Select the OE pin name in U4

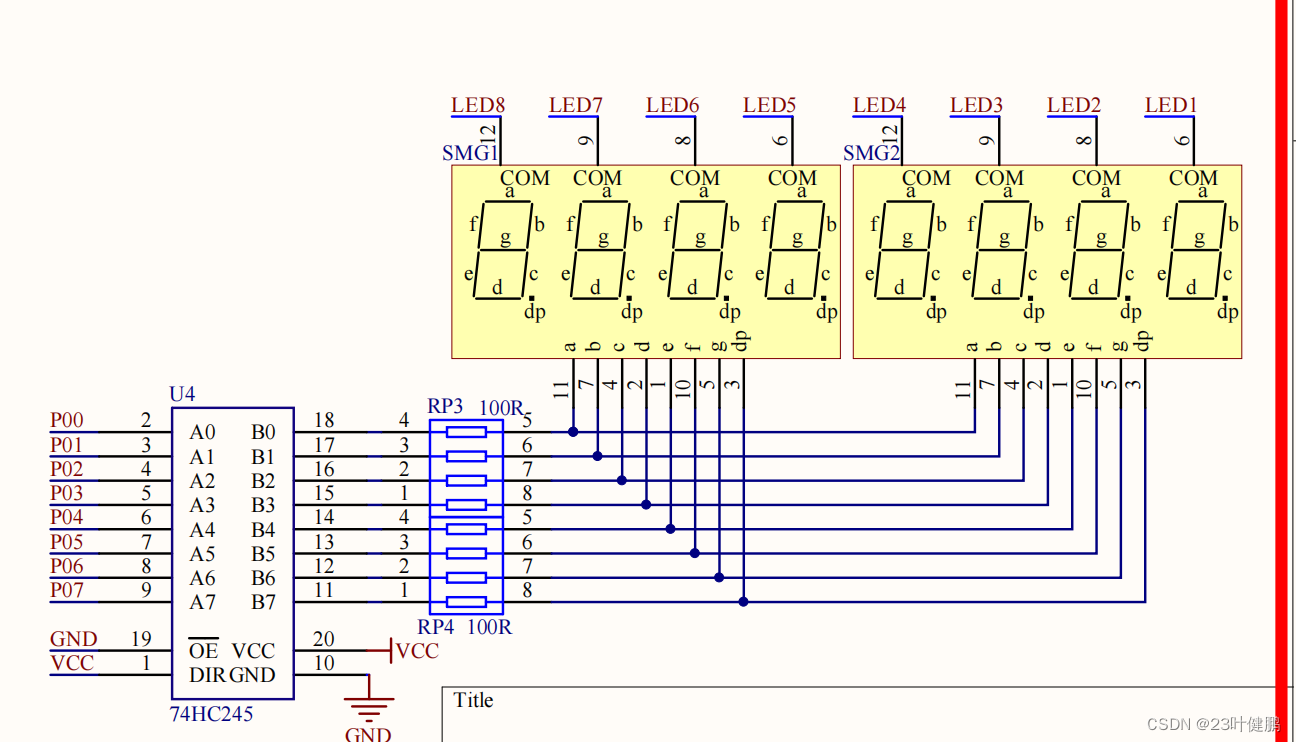click(204, 650)
